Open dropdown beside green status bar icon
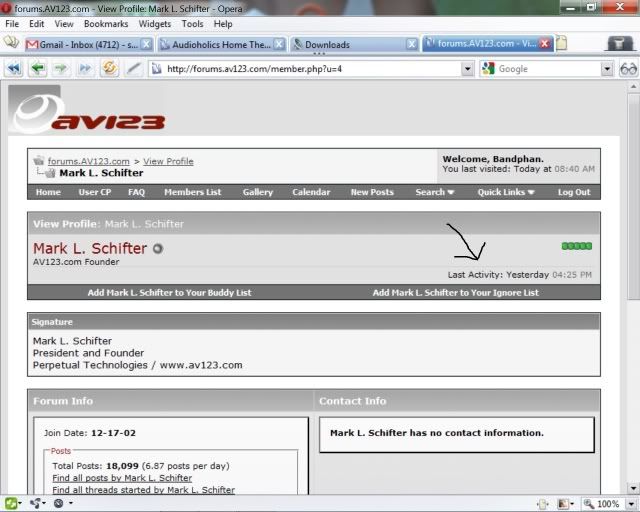The height and width of the screenshot is (512, 640). 20,503
